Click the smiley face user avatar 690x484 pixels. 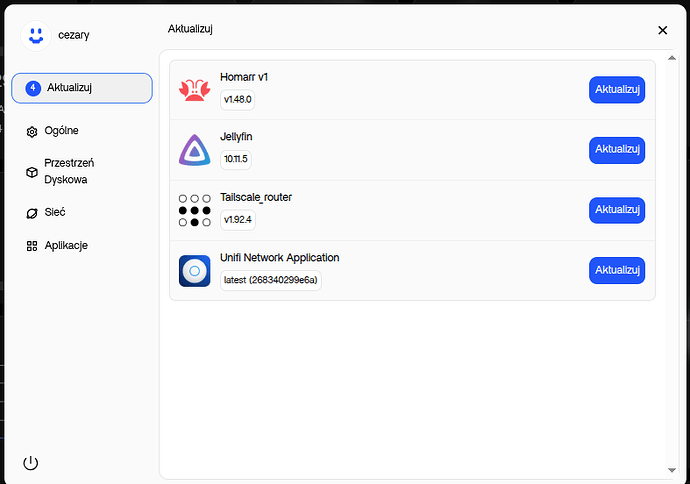click(x=37, y=35)
